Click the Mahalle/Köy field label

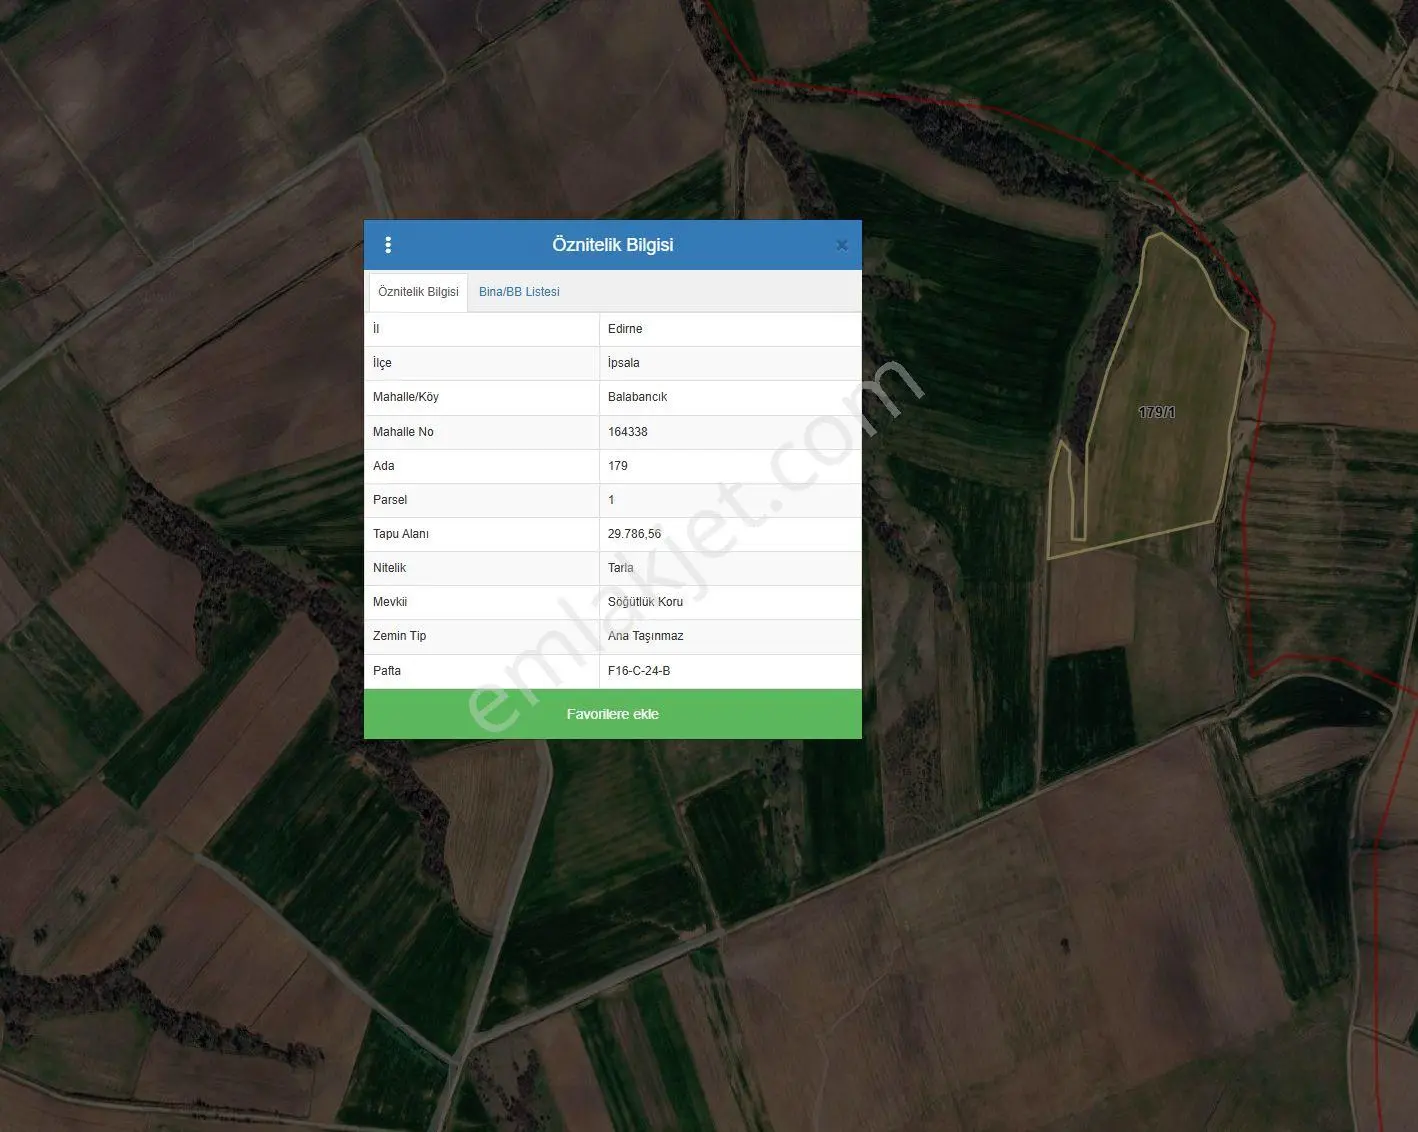tap(406, 397)
